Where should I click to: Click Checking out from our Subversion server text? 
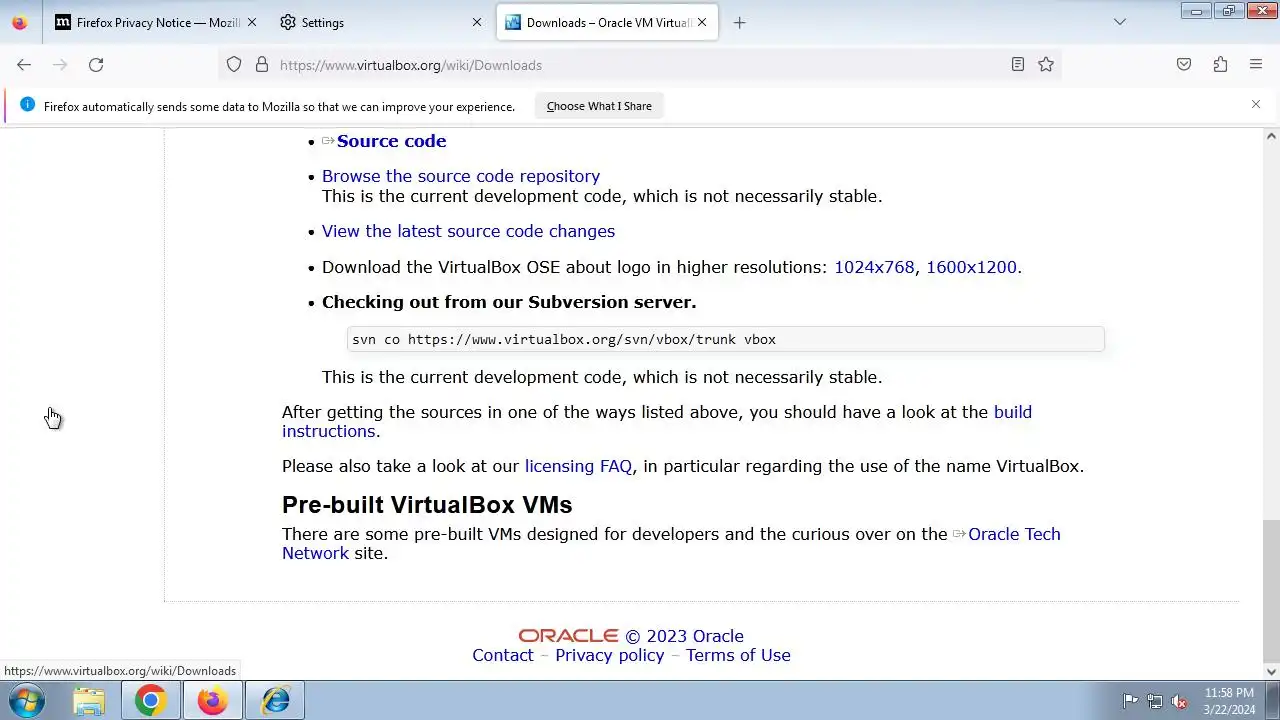[x=509, y=302]
